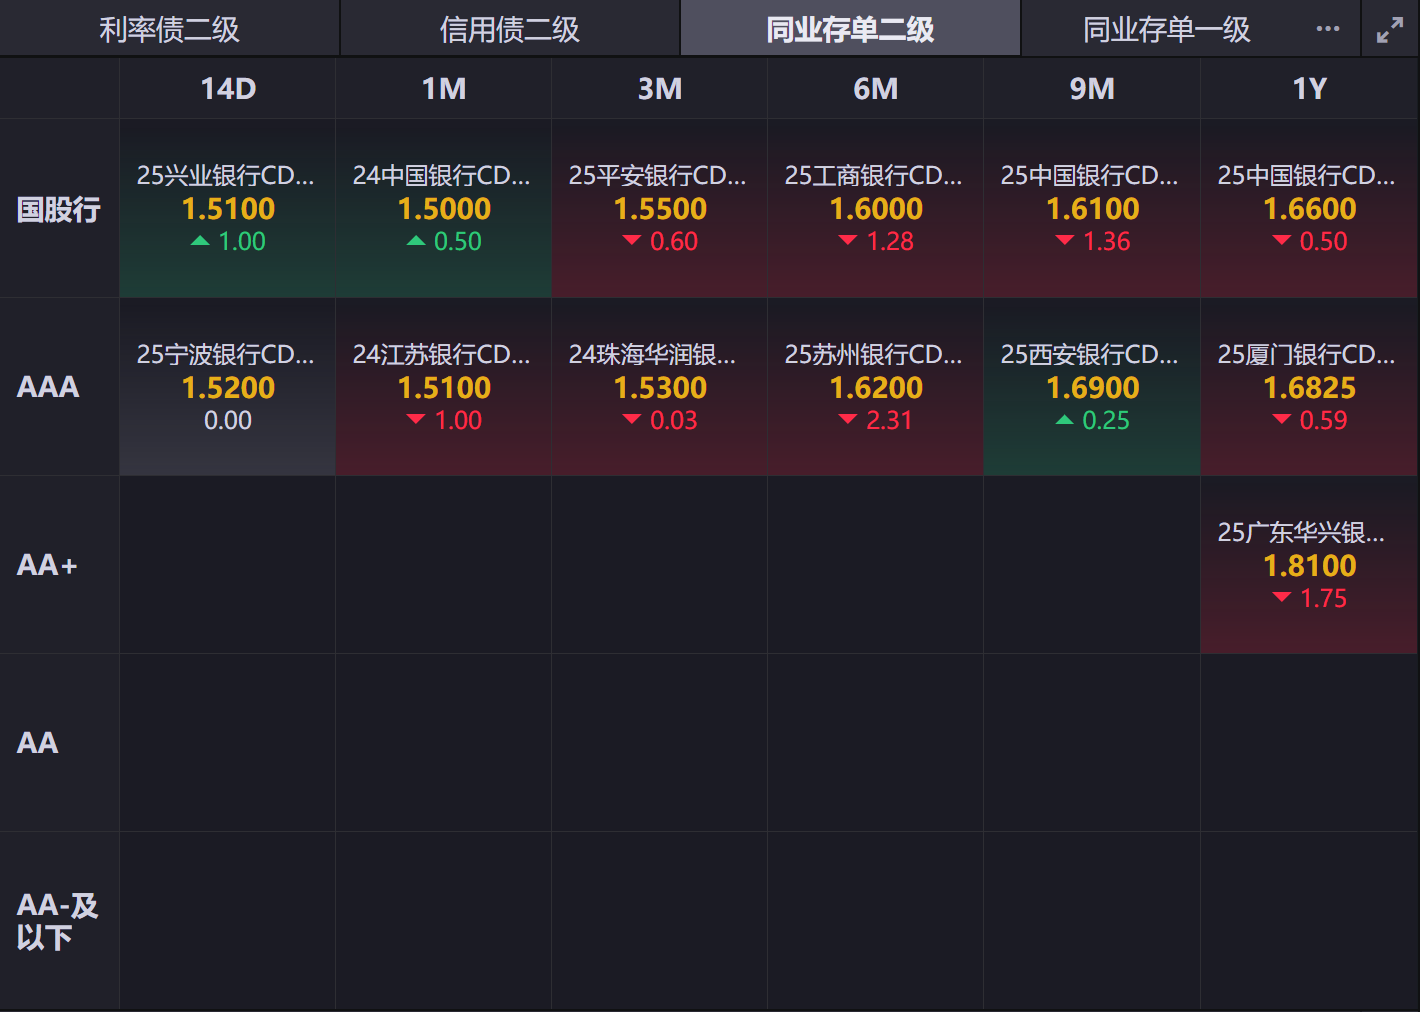The height and width of the screenshot is (1012, 1420).
Task: Click the 1M column header
Action: pyautogui.click(x=444, y=89)
